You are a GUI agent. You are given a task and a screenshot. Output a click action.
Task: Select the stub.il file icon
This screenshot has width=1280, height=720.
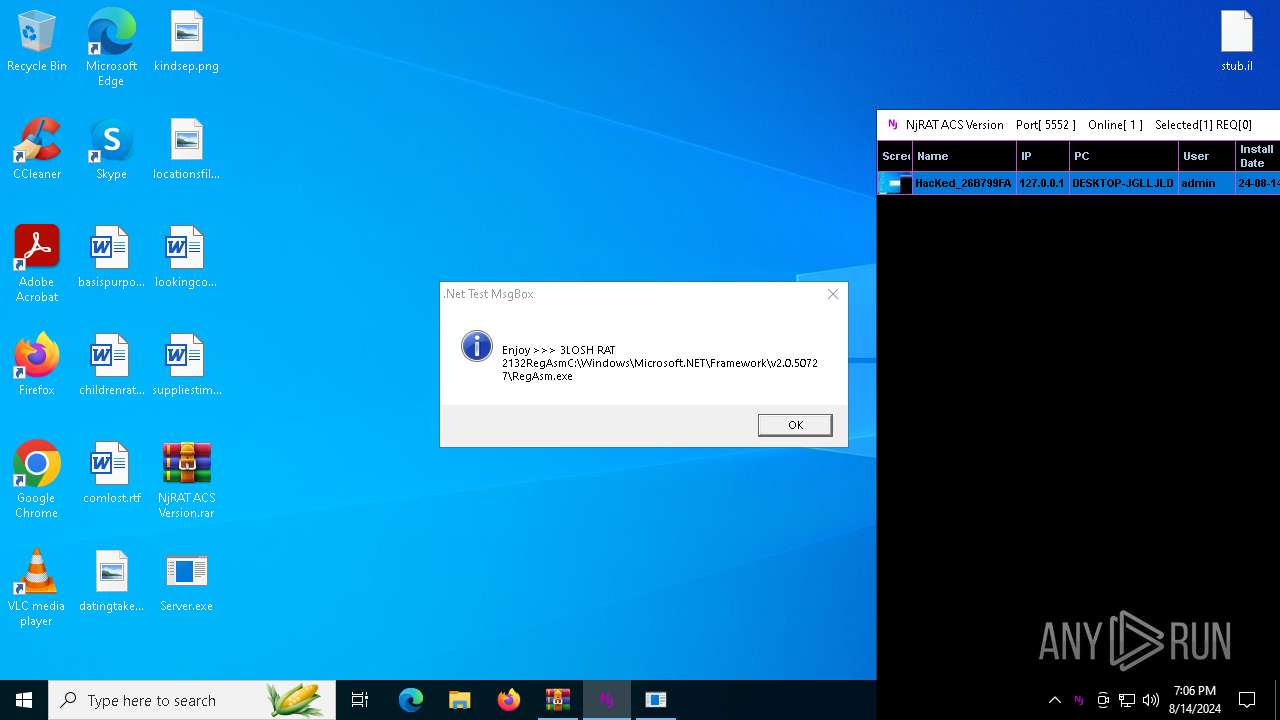pyautogui.click(x=1236, y=41)
